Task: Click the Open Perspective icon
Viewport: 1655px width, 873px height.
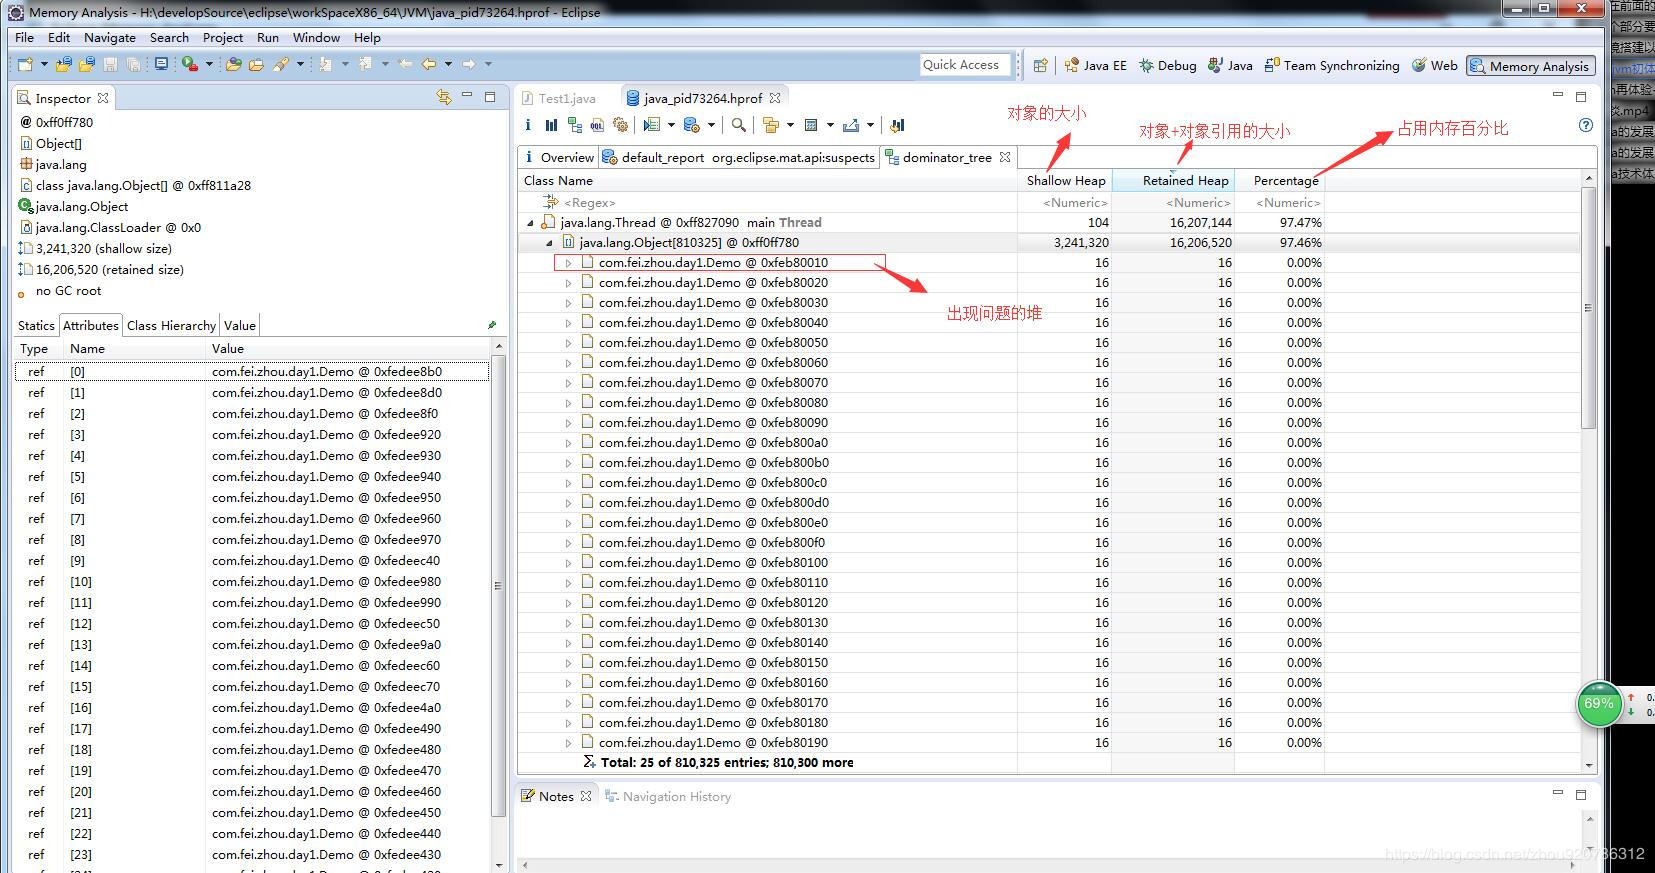Action: [x=1040, y=65]
